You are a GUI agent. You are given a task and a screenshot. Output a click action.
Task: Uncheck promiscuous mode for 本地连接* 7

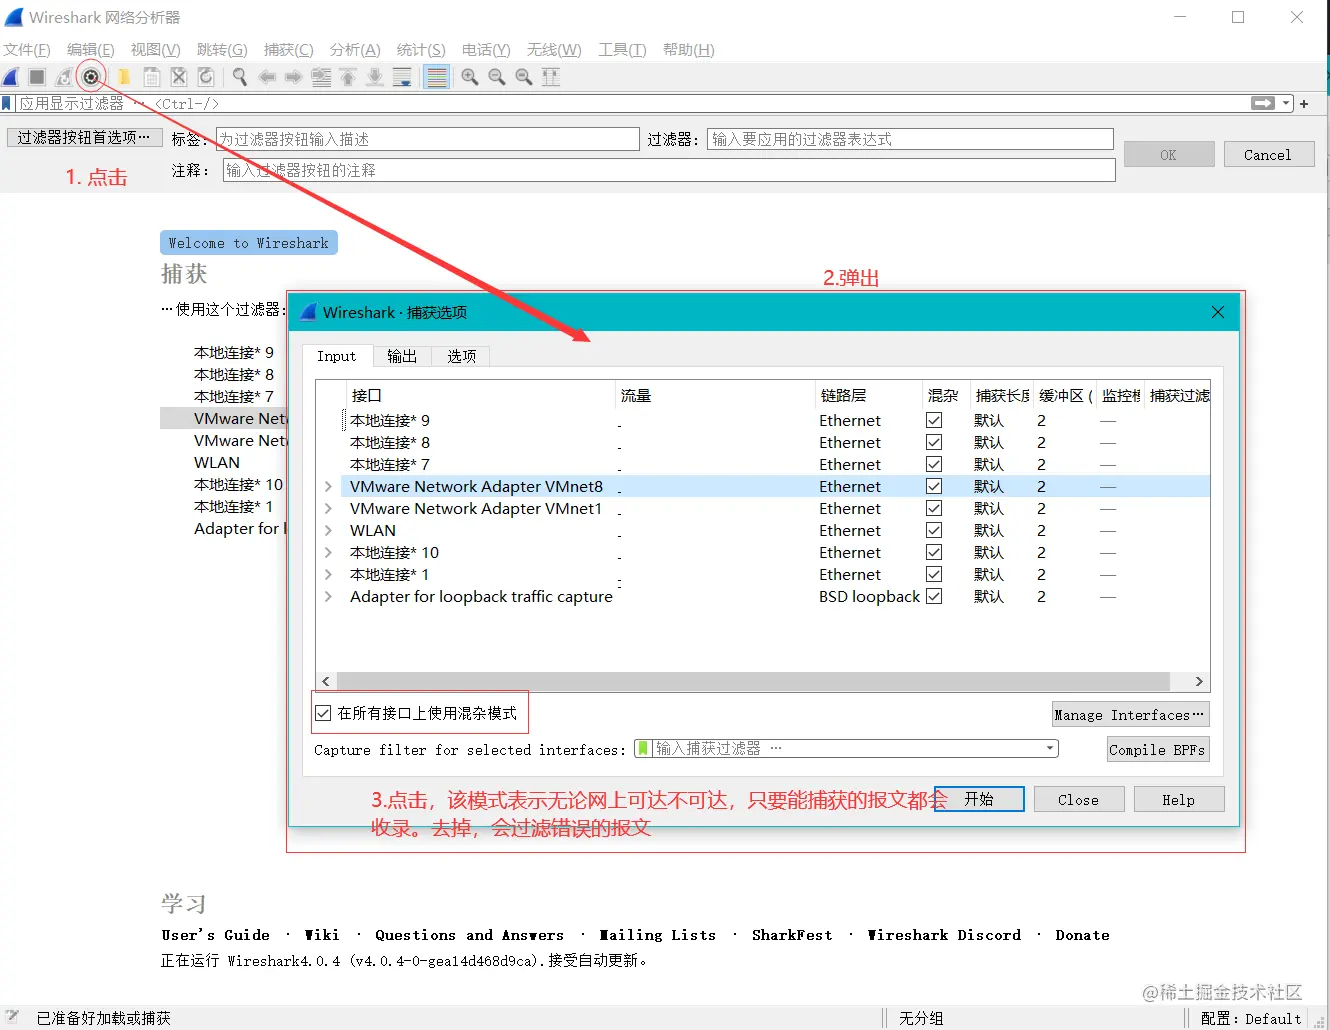[x=934, y=464]
